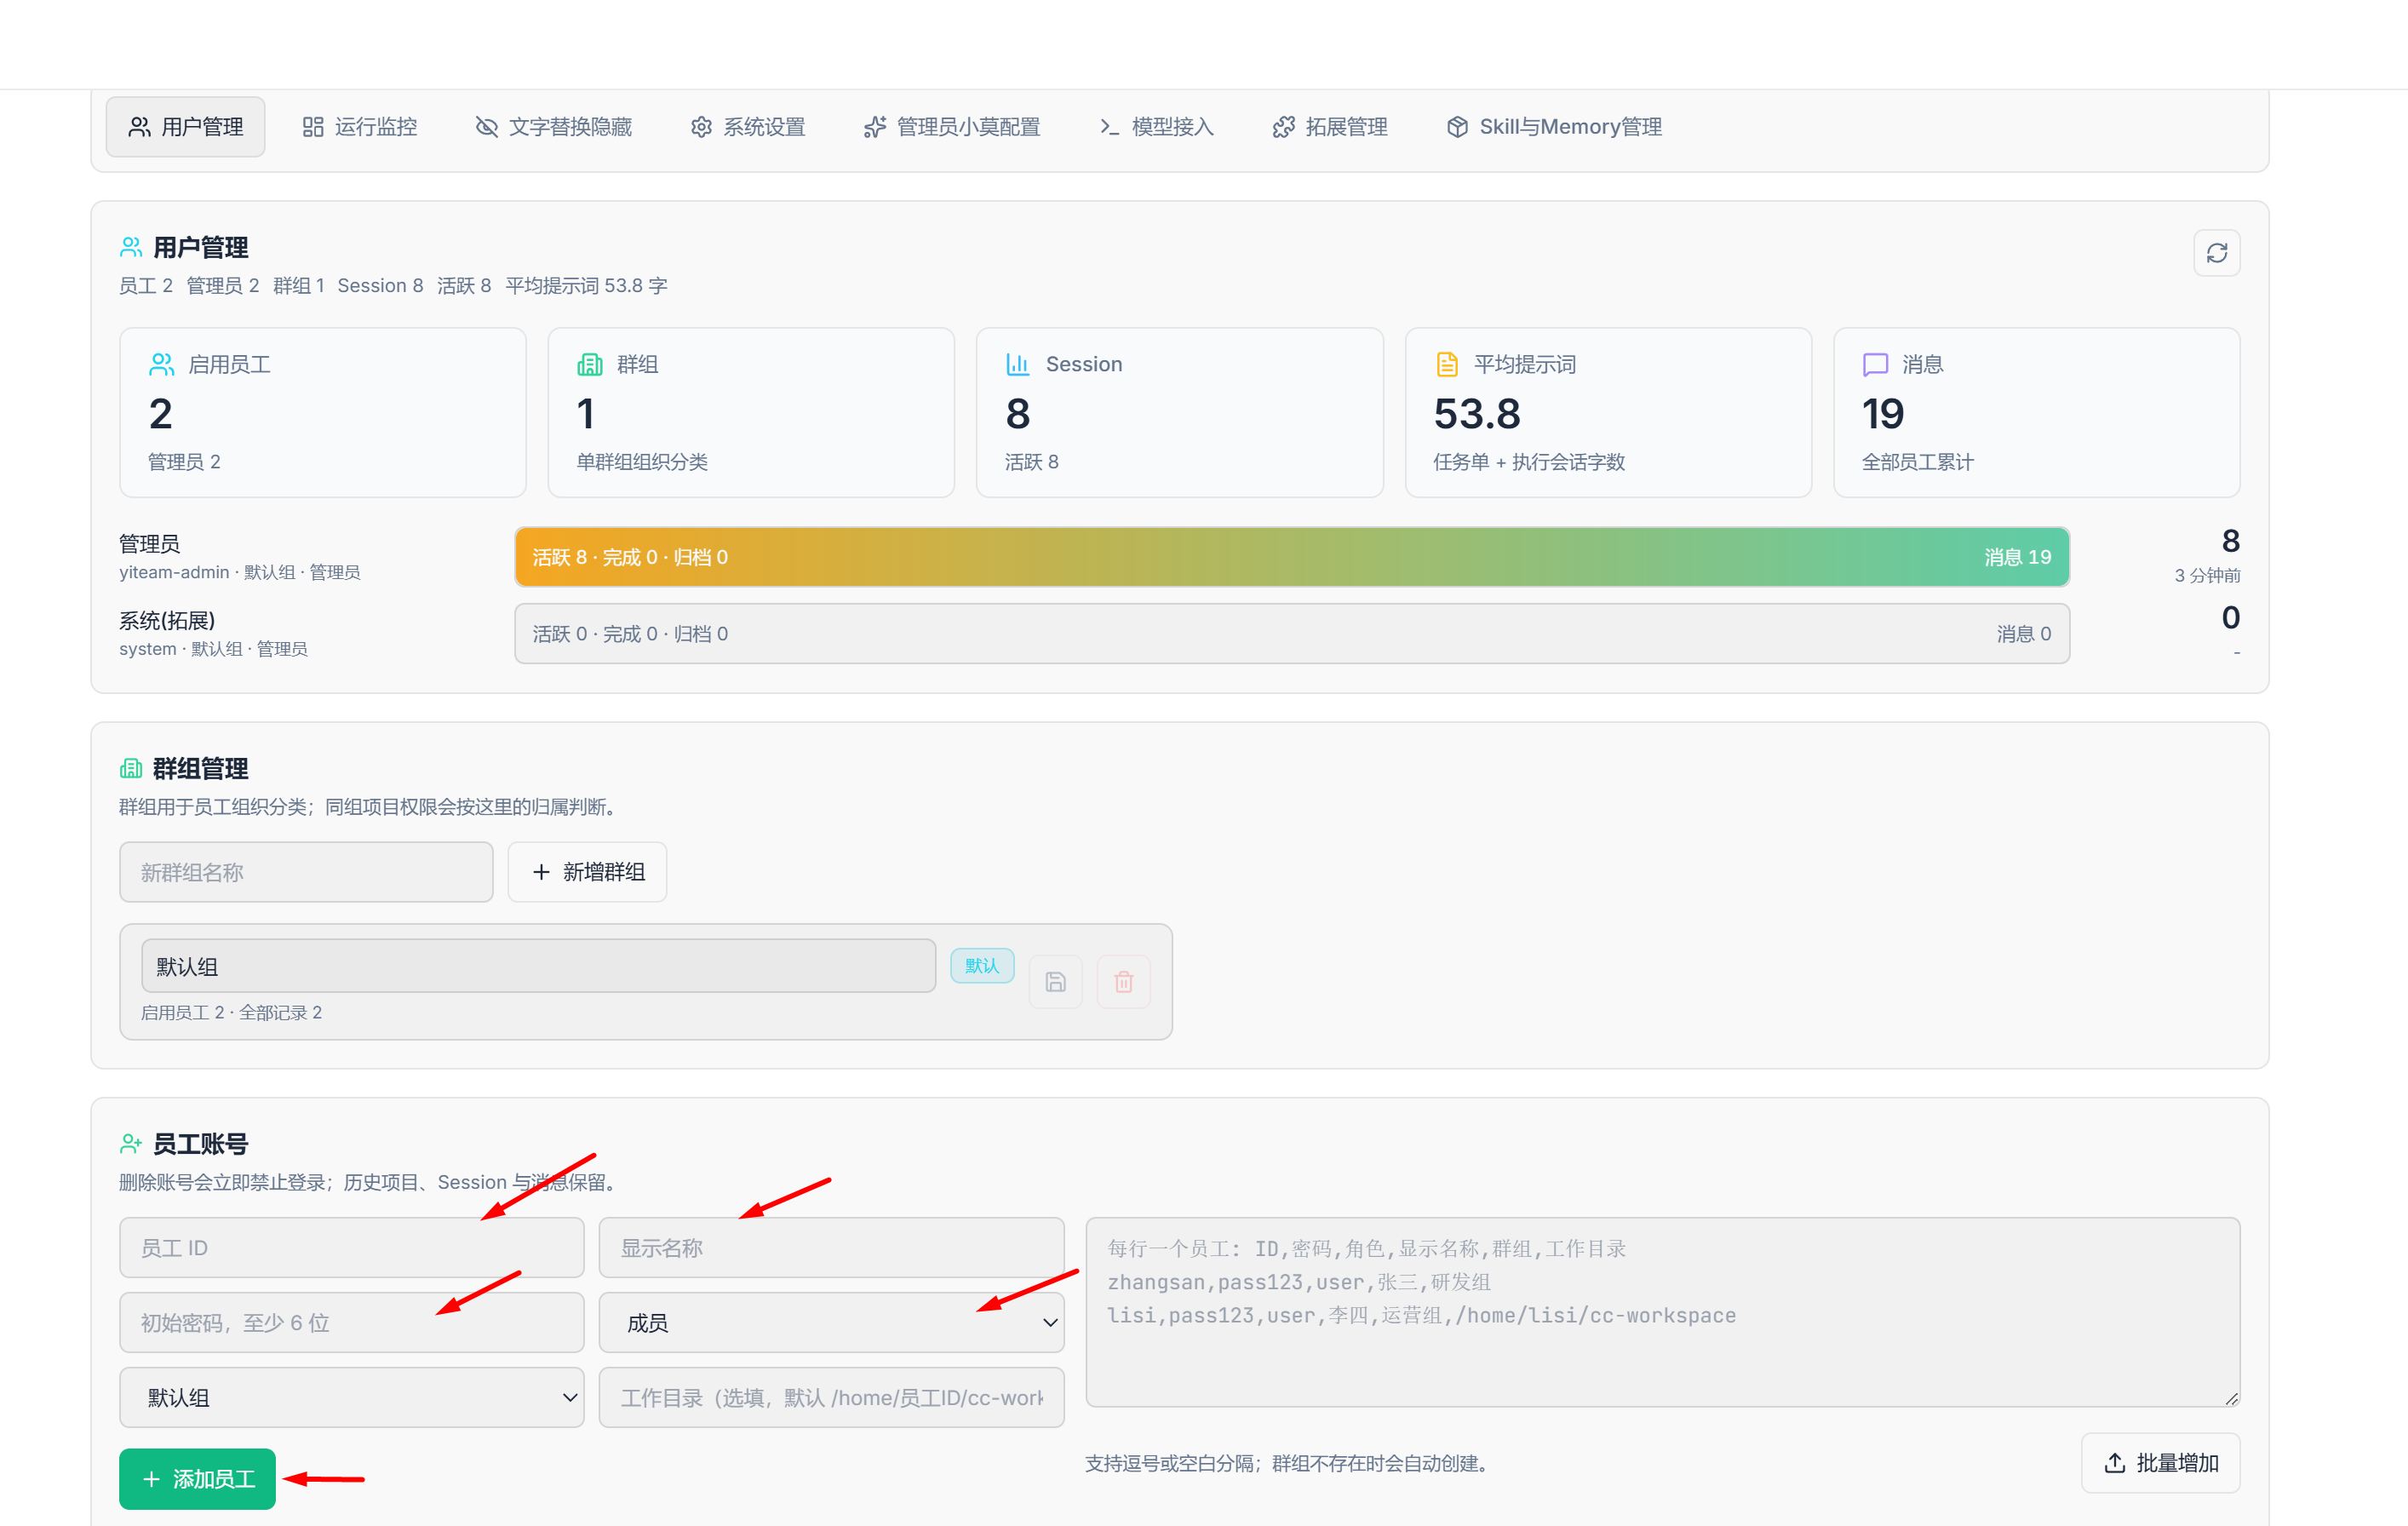Open the 运行监控 tab
2408x1526 pixels.
(x=360, y=127)
